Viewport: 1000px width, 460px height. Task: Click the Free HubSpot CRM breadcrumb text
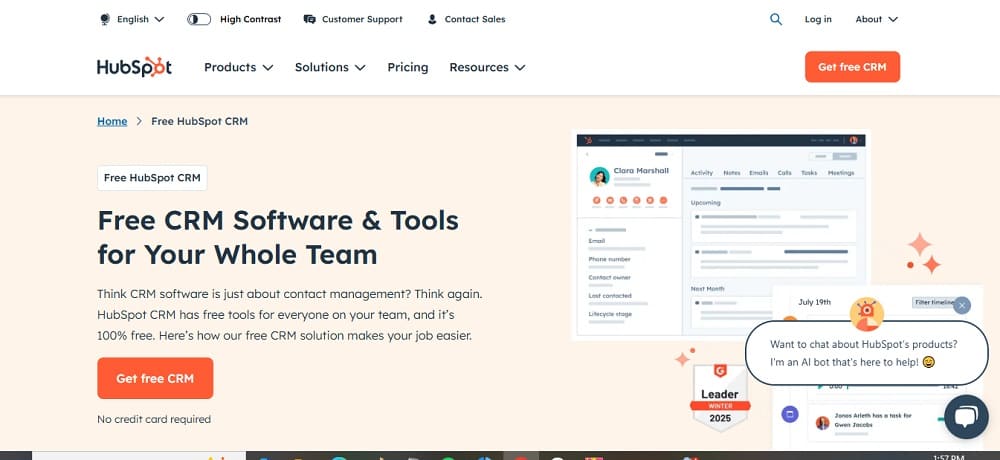coord(199,121)
